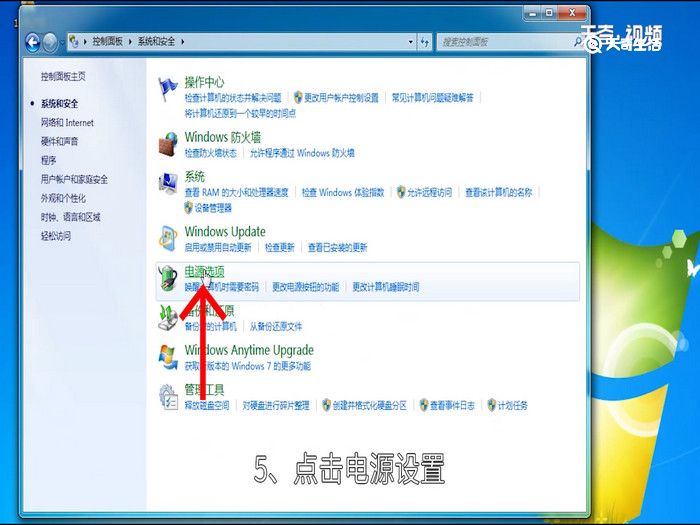The width and height of the screenshot is (700, 525).
Task: Open 用户帐户和家庭安全 in sidebar
Action: pyautogui.click(x=74, y=179)
